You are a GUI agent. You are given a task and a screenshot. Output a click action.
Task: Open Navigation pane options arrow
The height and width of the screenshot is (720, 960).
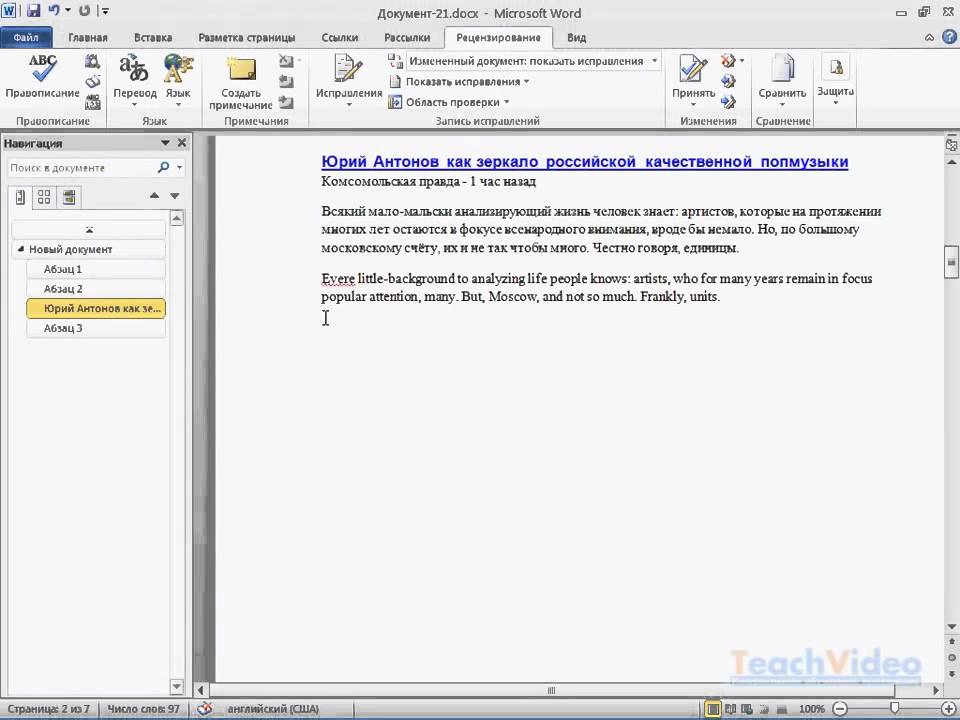[x=165, y=143]
